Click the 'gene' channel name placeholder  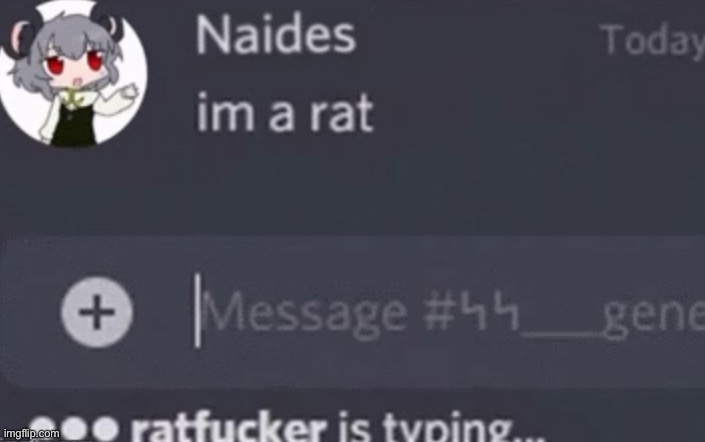(654, 317)
